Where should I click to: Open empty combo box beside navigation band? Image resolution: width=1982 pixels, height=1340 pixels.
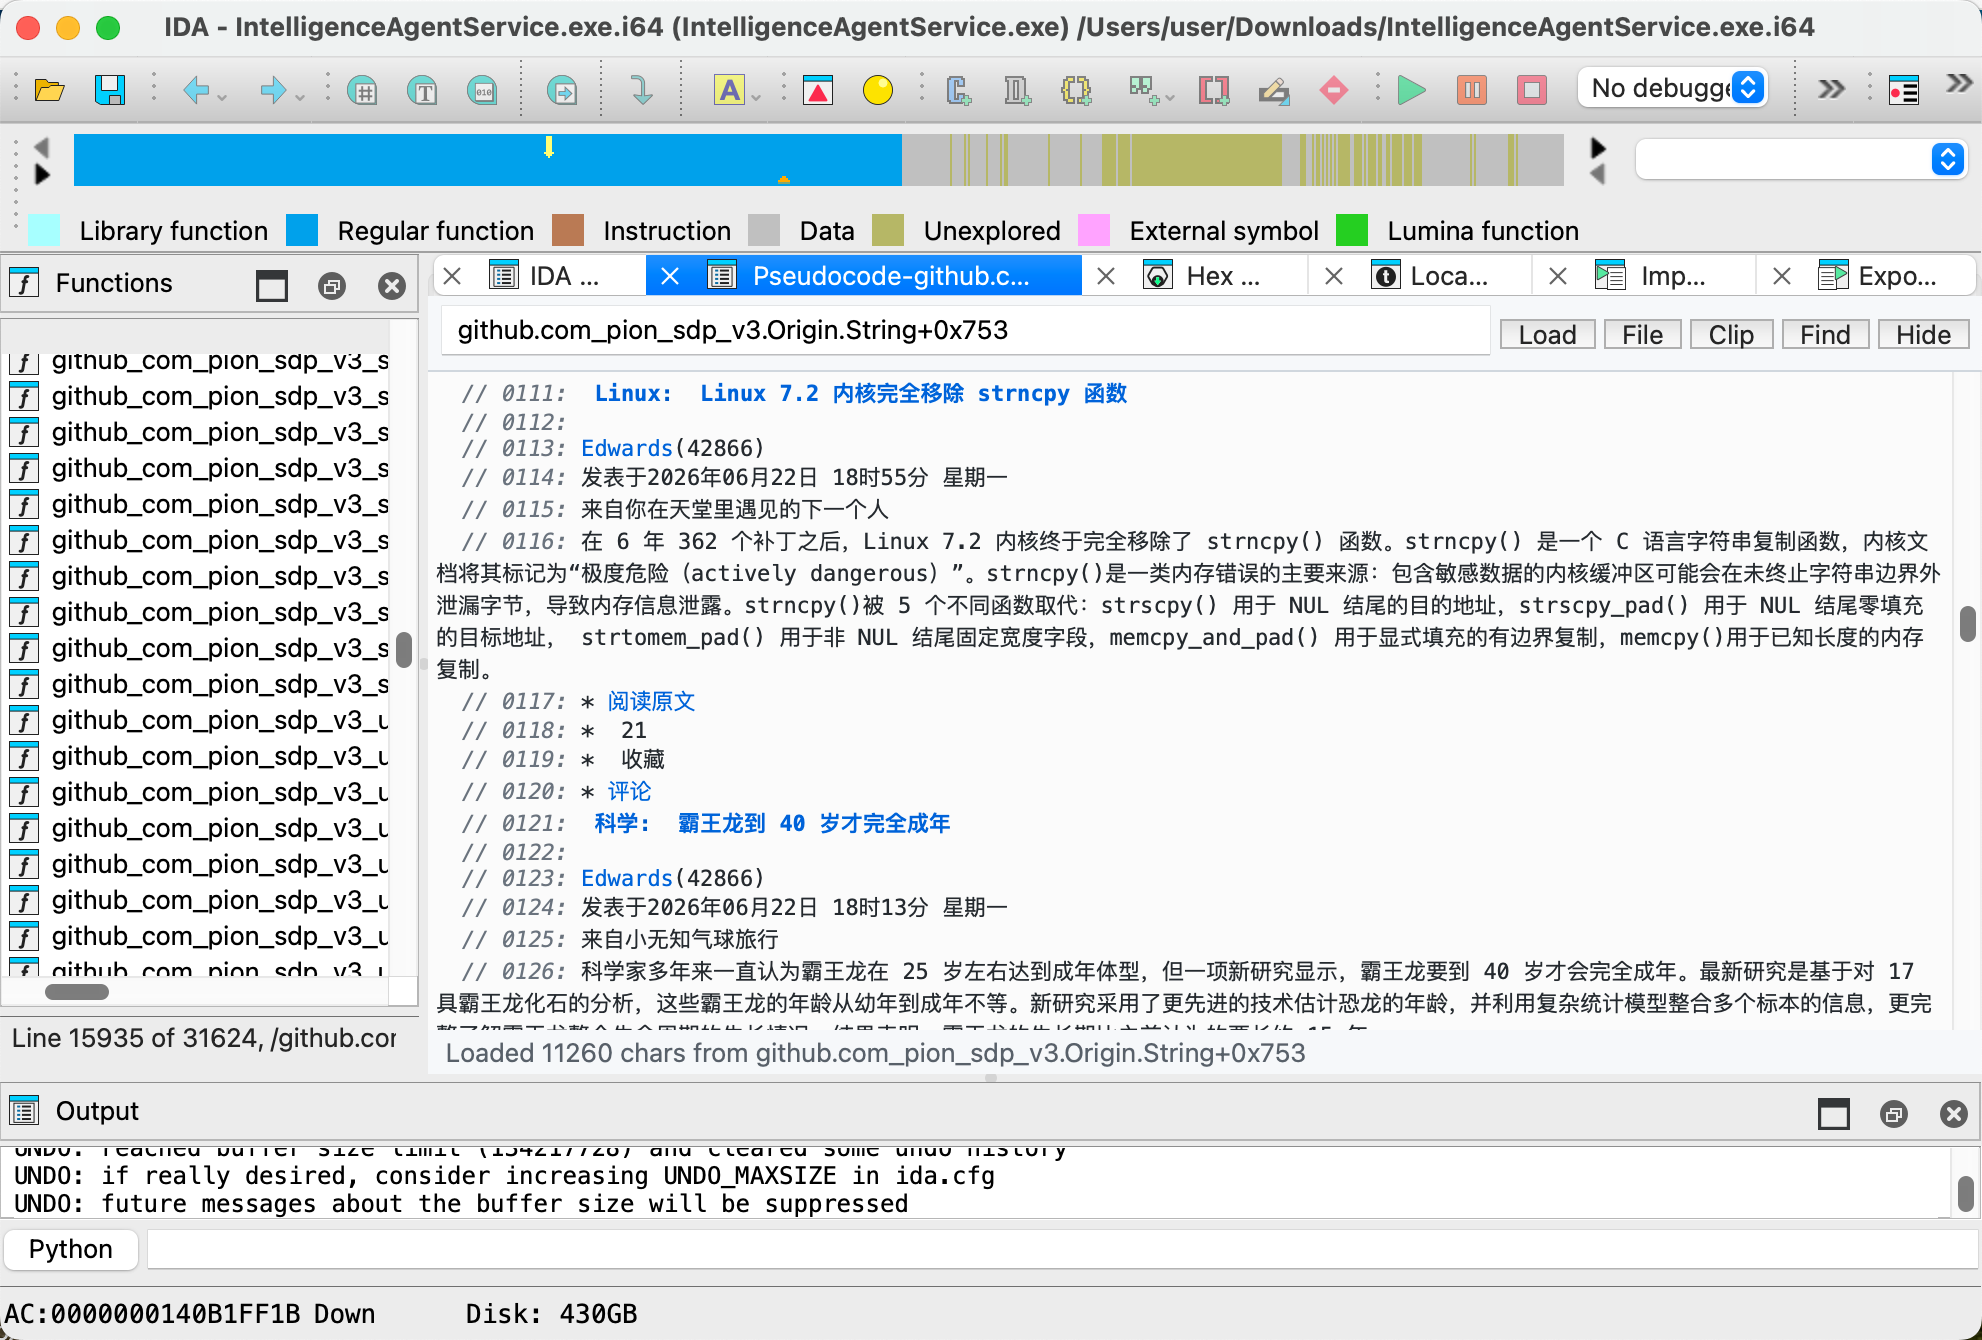click(1802, 159)
